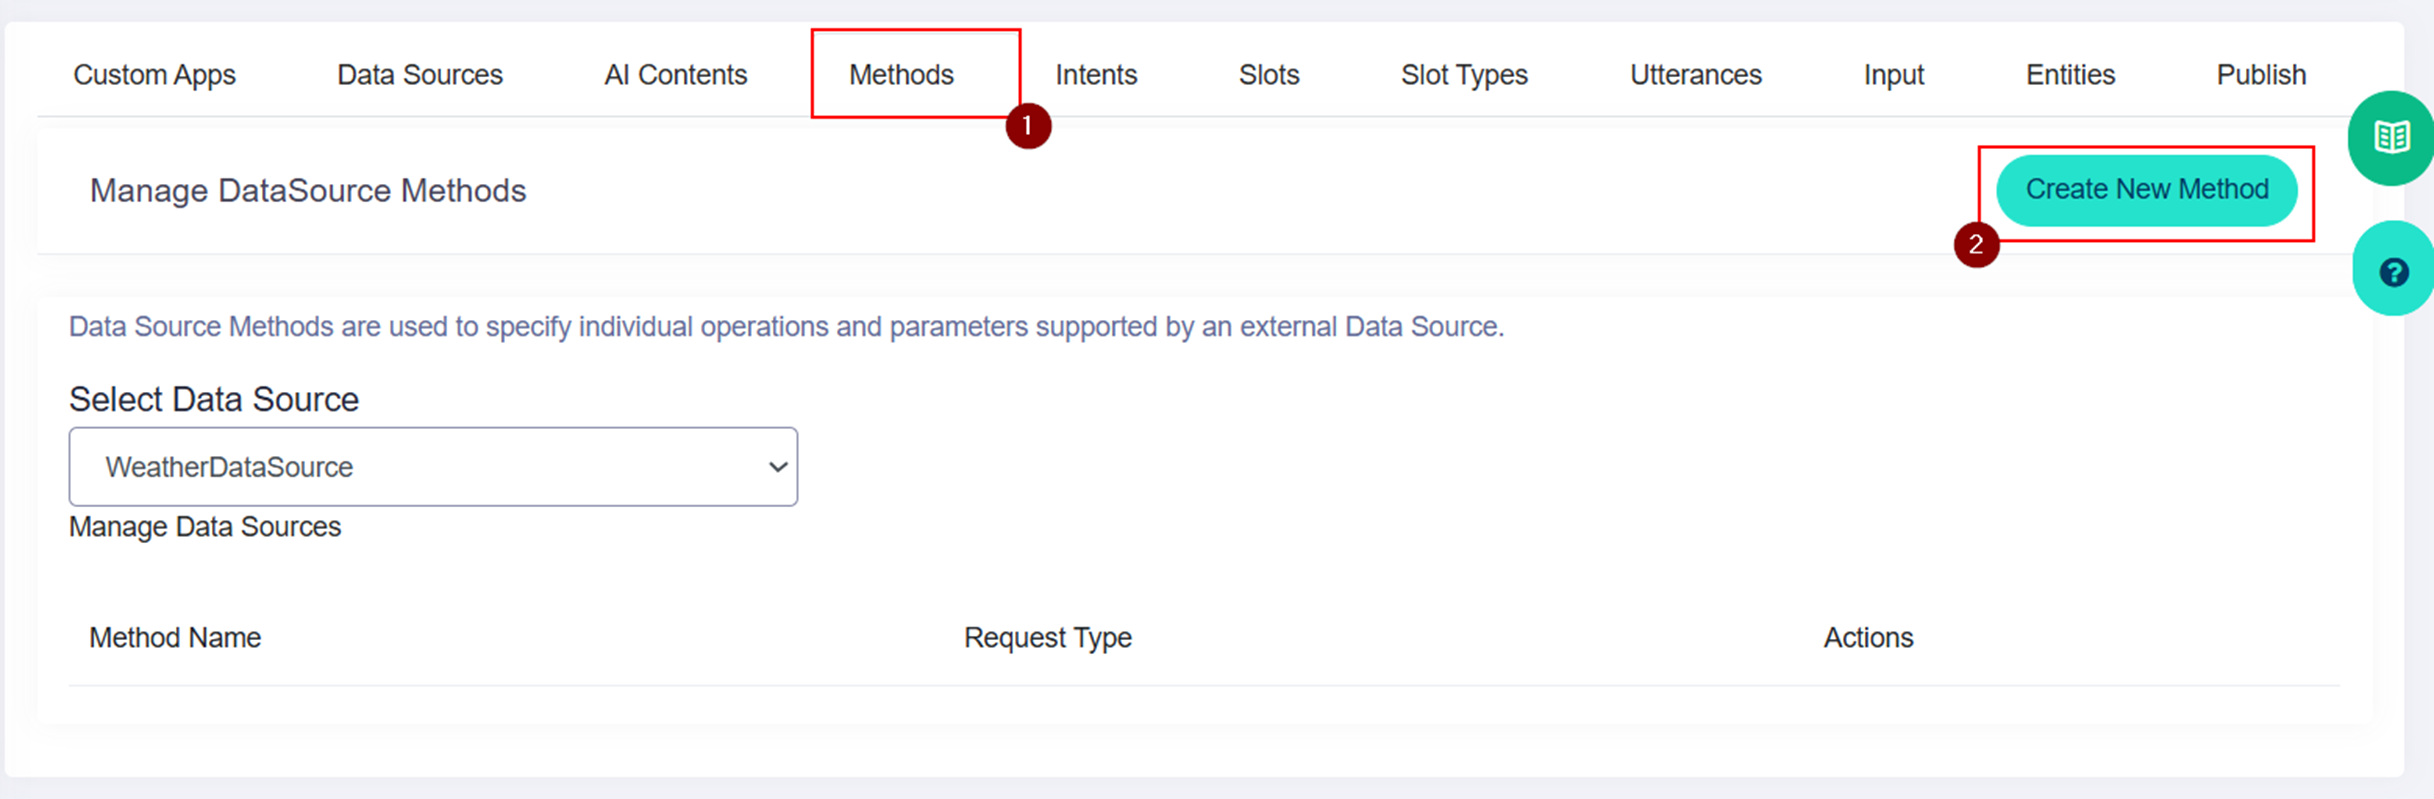
Task: Click the help question mark icon
Action: [2393, 272]
